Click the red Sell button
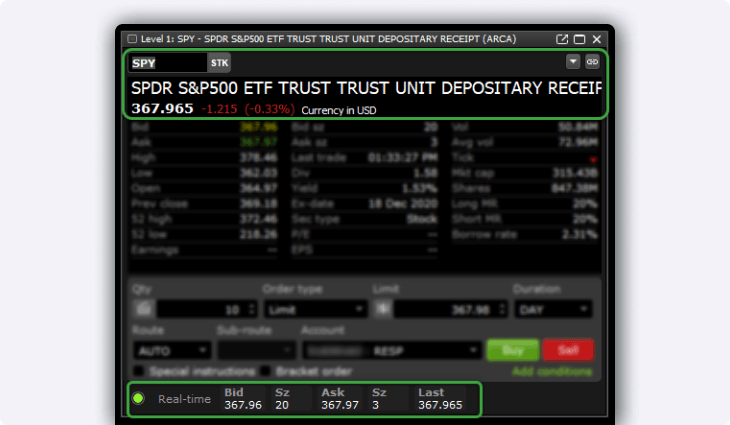The image size is (730, 425). [x=568, y=350]
